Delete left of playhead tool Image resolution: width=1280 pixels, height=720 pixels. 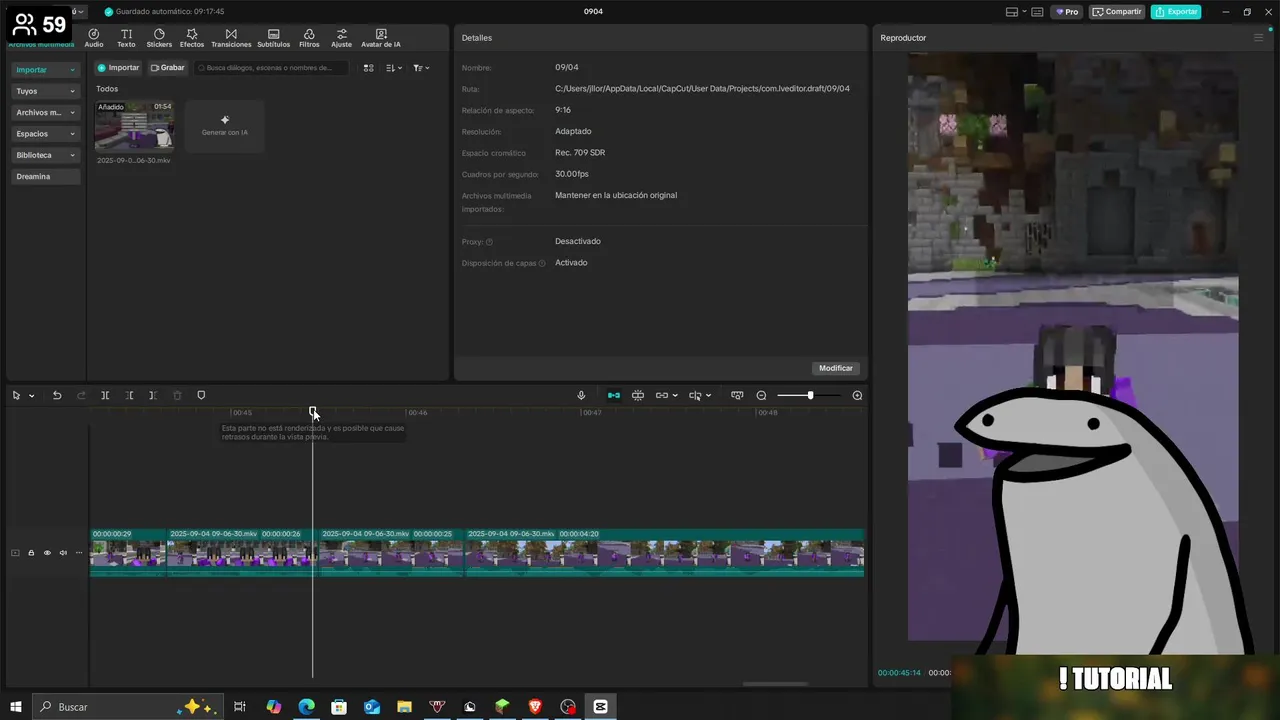point(129,396)
